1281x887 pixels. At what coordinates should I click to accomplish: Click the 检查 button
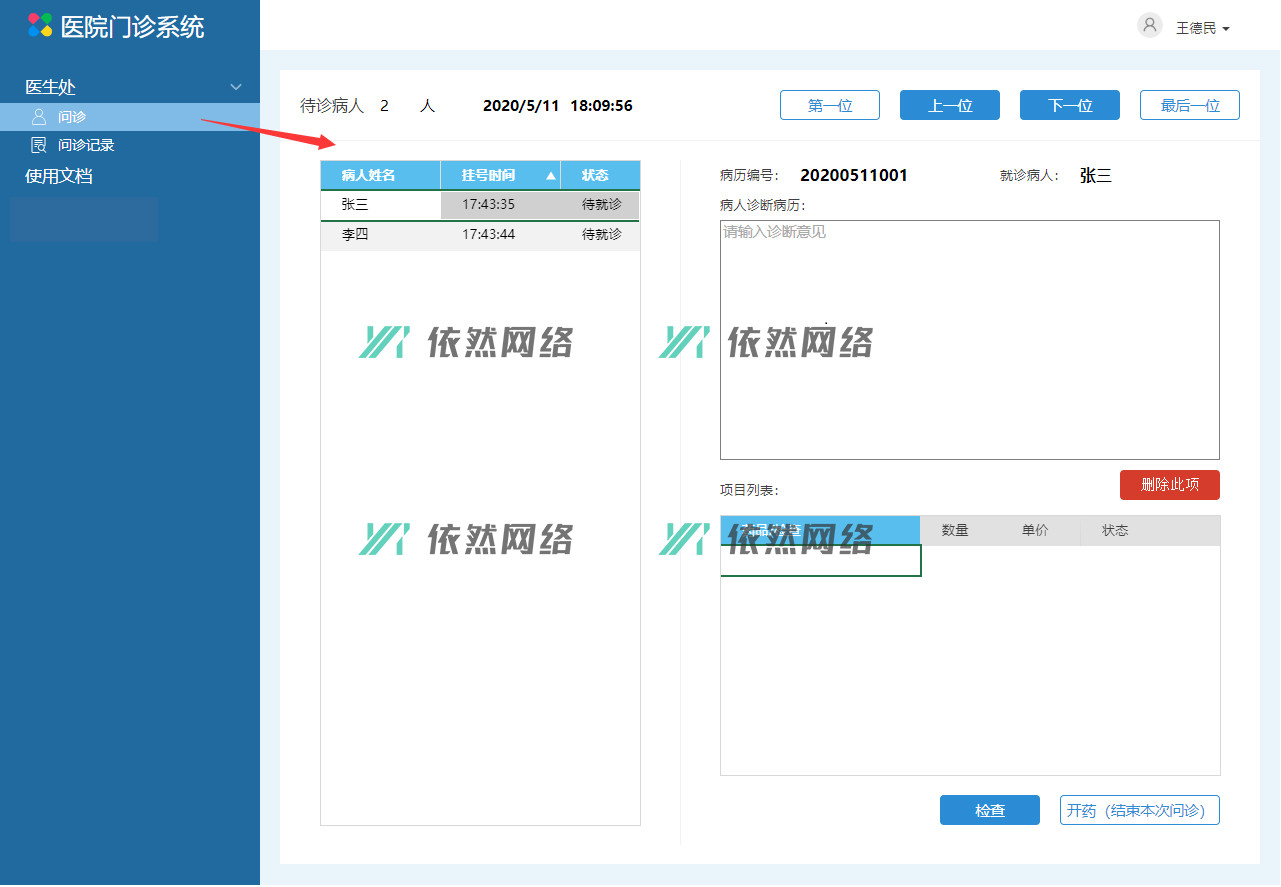989,810
